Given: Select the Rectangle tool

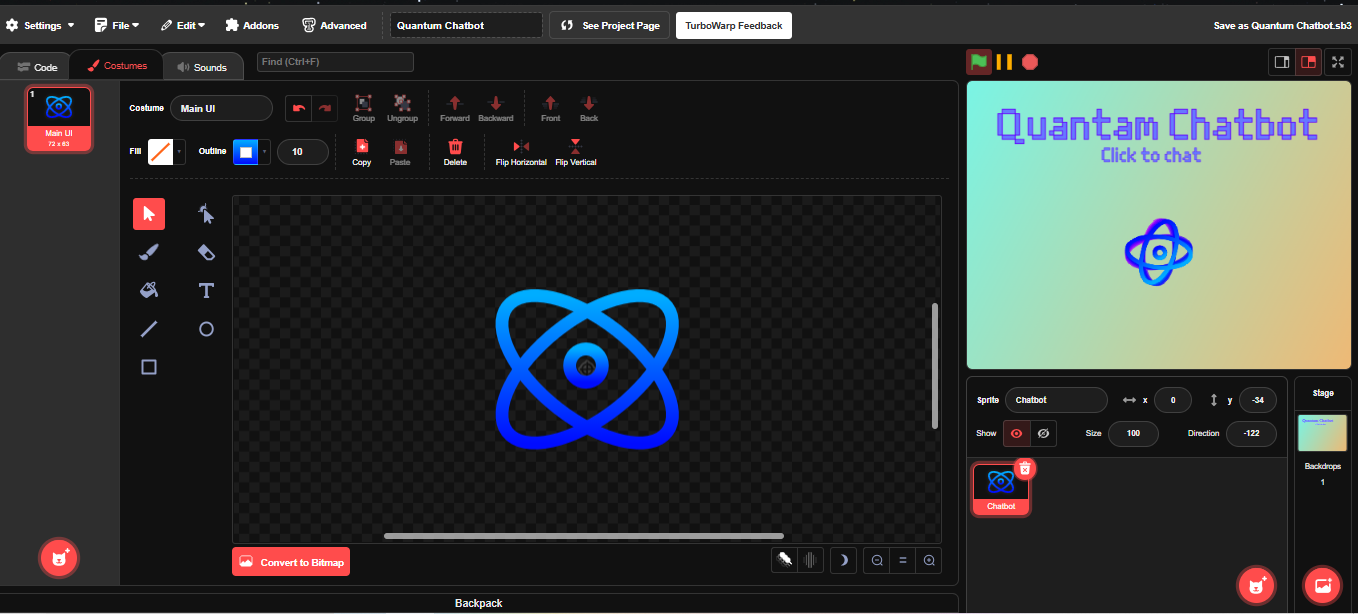Looking at the screenshot, I should 149,367.
